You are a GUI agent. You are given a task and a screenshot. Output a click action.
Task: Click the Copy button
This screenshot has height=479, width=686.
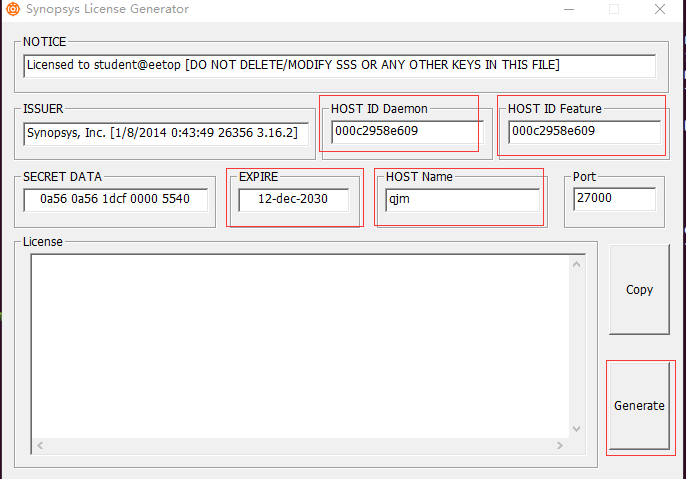(639, 290)
